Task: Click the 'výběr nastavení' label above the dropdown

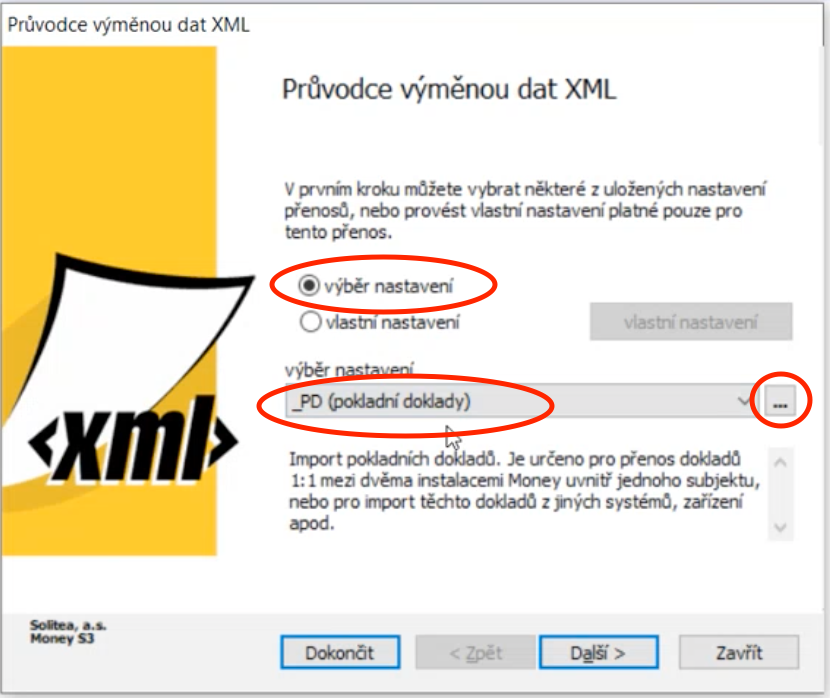Action: click(349, 369)
